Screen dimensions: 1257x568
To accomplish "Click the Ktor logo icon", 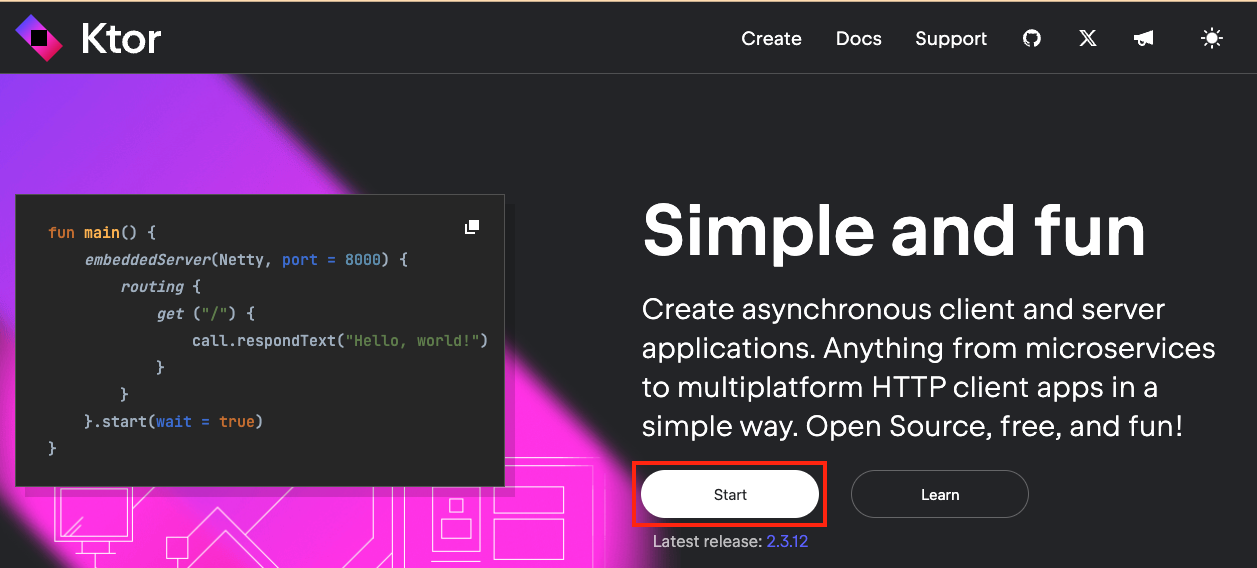I will pyautogui.click(x=39, y=38).
